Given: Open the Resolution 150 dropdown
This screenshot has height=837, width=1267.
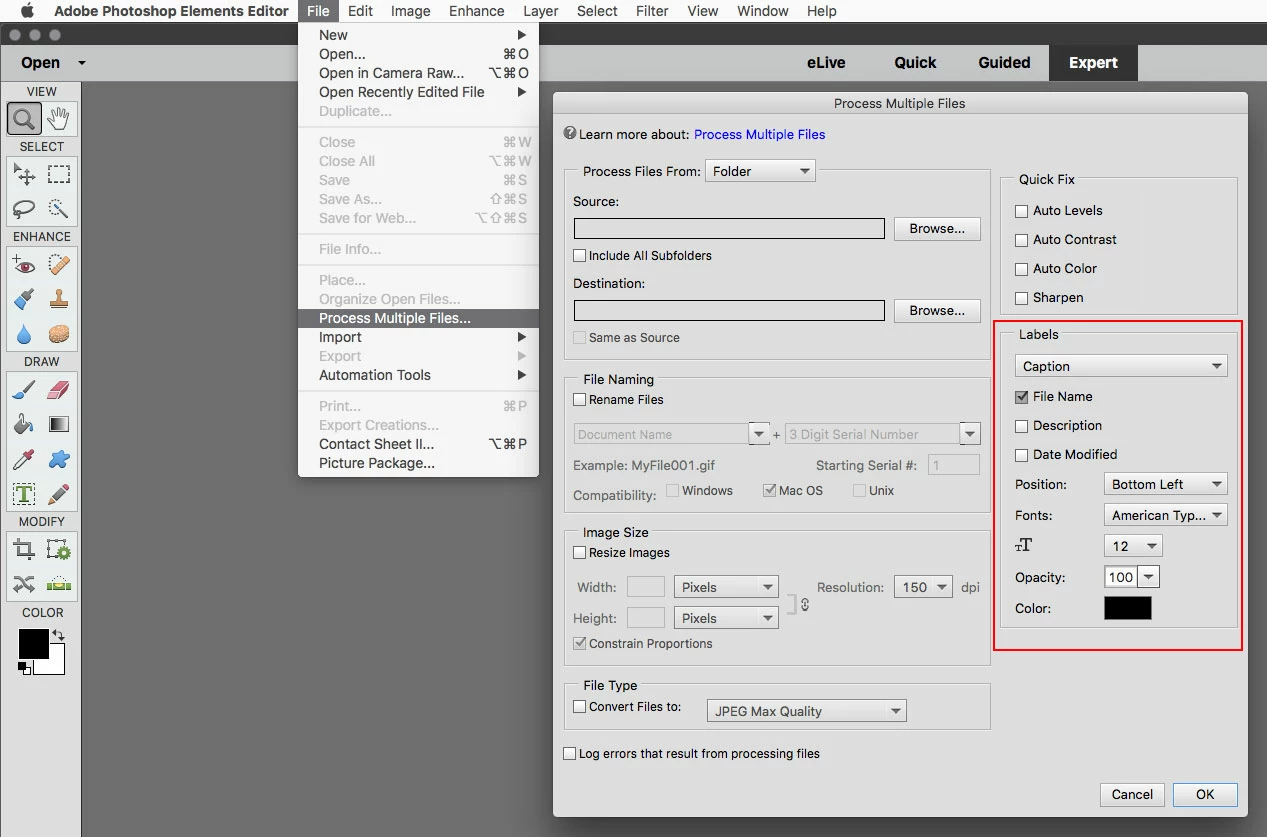Looking at the screenshot, I should coord(923,587).
